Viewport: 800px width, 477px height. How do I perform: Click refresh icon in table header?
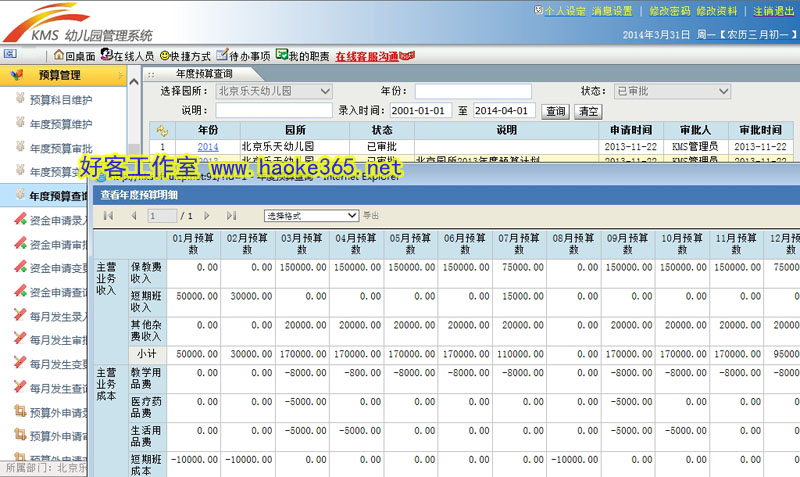point(162,131)
